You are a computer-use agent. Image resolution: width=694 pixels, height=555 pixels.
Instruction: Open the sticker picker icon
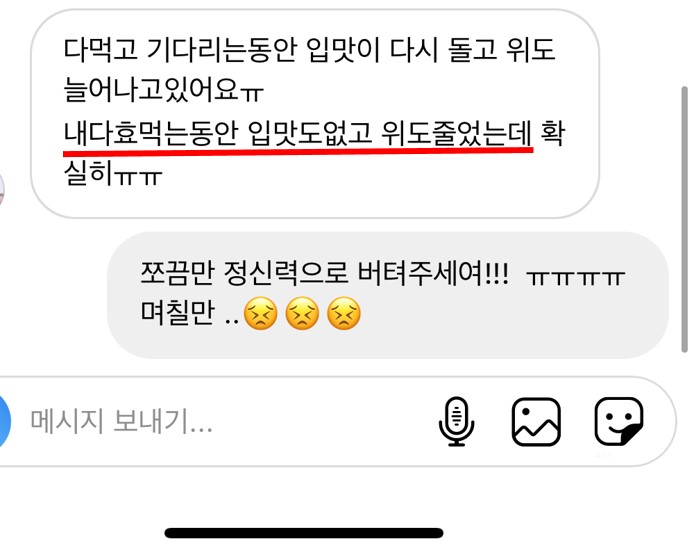pyautogui.click(x=618, y=421)
